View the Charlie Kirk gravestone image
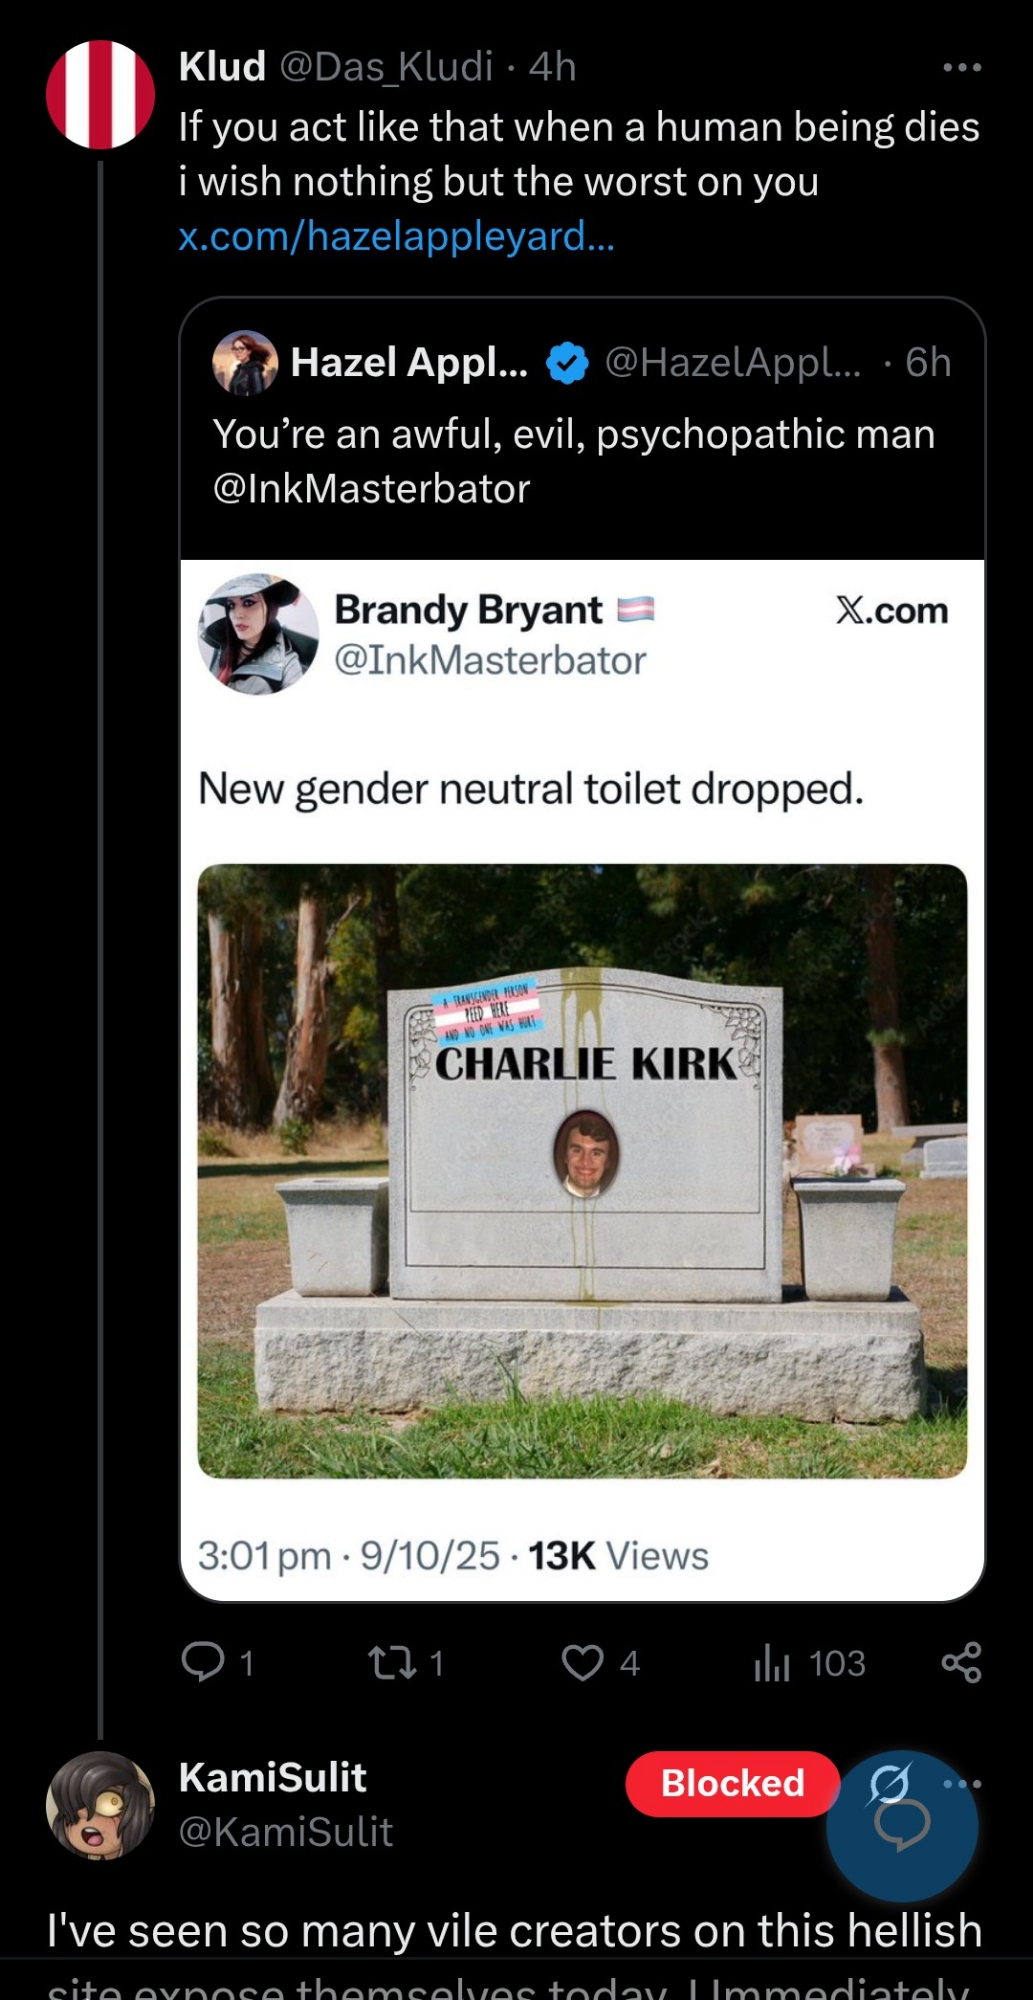Image resolution: width=1033 pixels, height=2000 pixels. [582, 1171]
